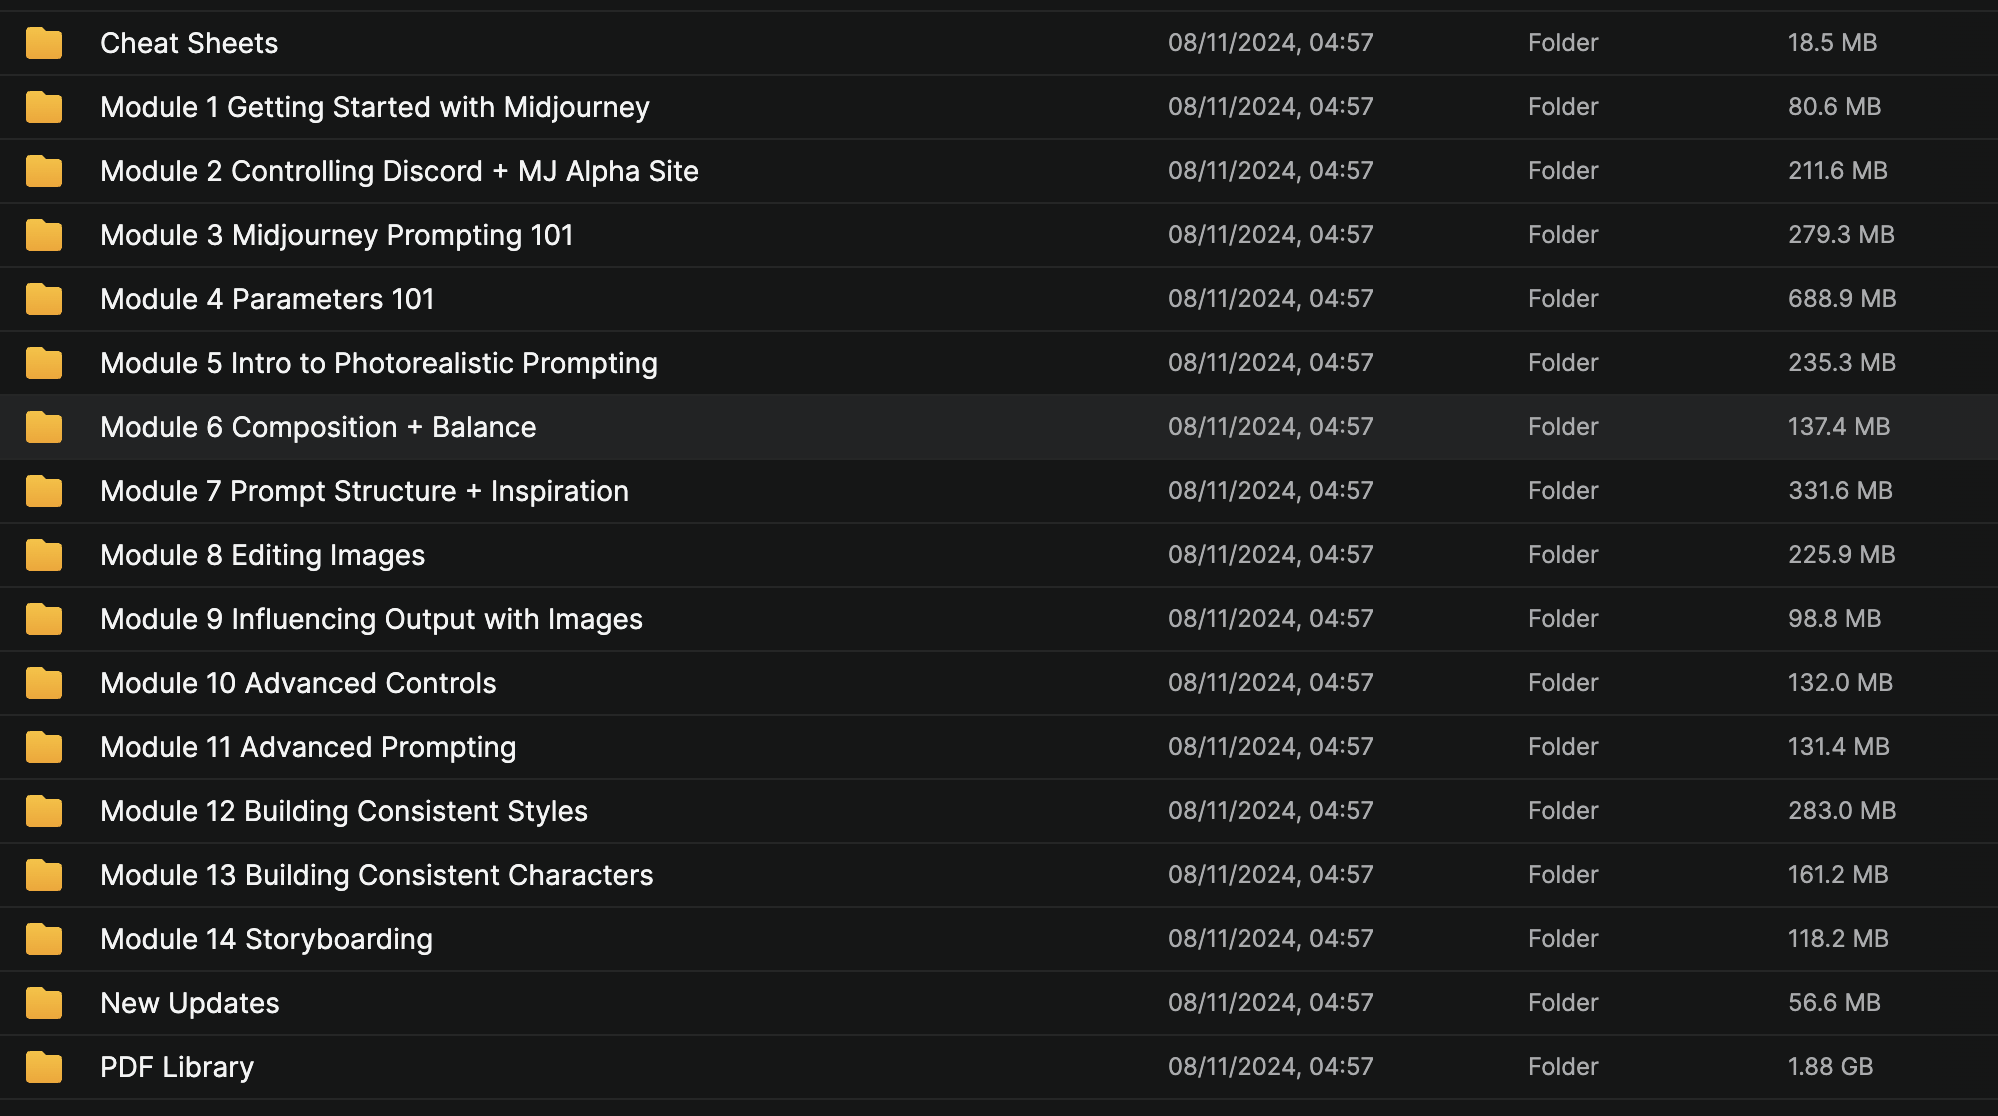Open Module 3 Midjourney Prompting 101
The image size is (1998, 1116).
337,235
